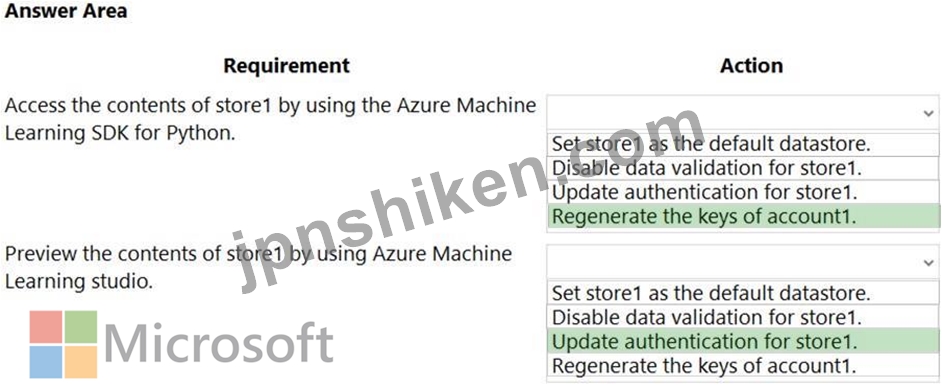Pick 'Update authentication for store1' in first list
This screenshot has width=942, height=385.
click(743, 192)
